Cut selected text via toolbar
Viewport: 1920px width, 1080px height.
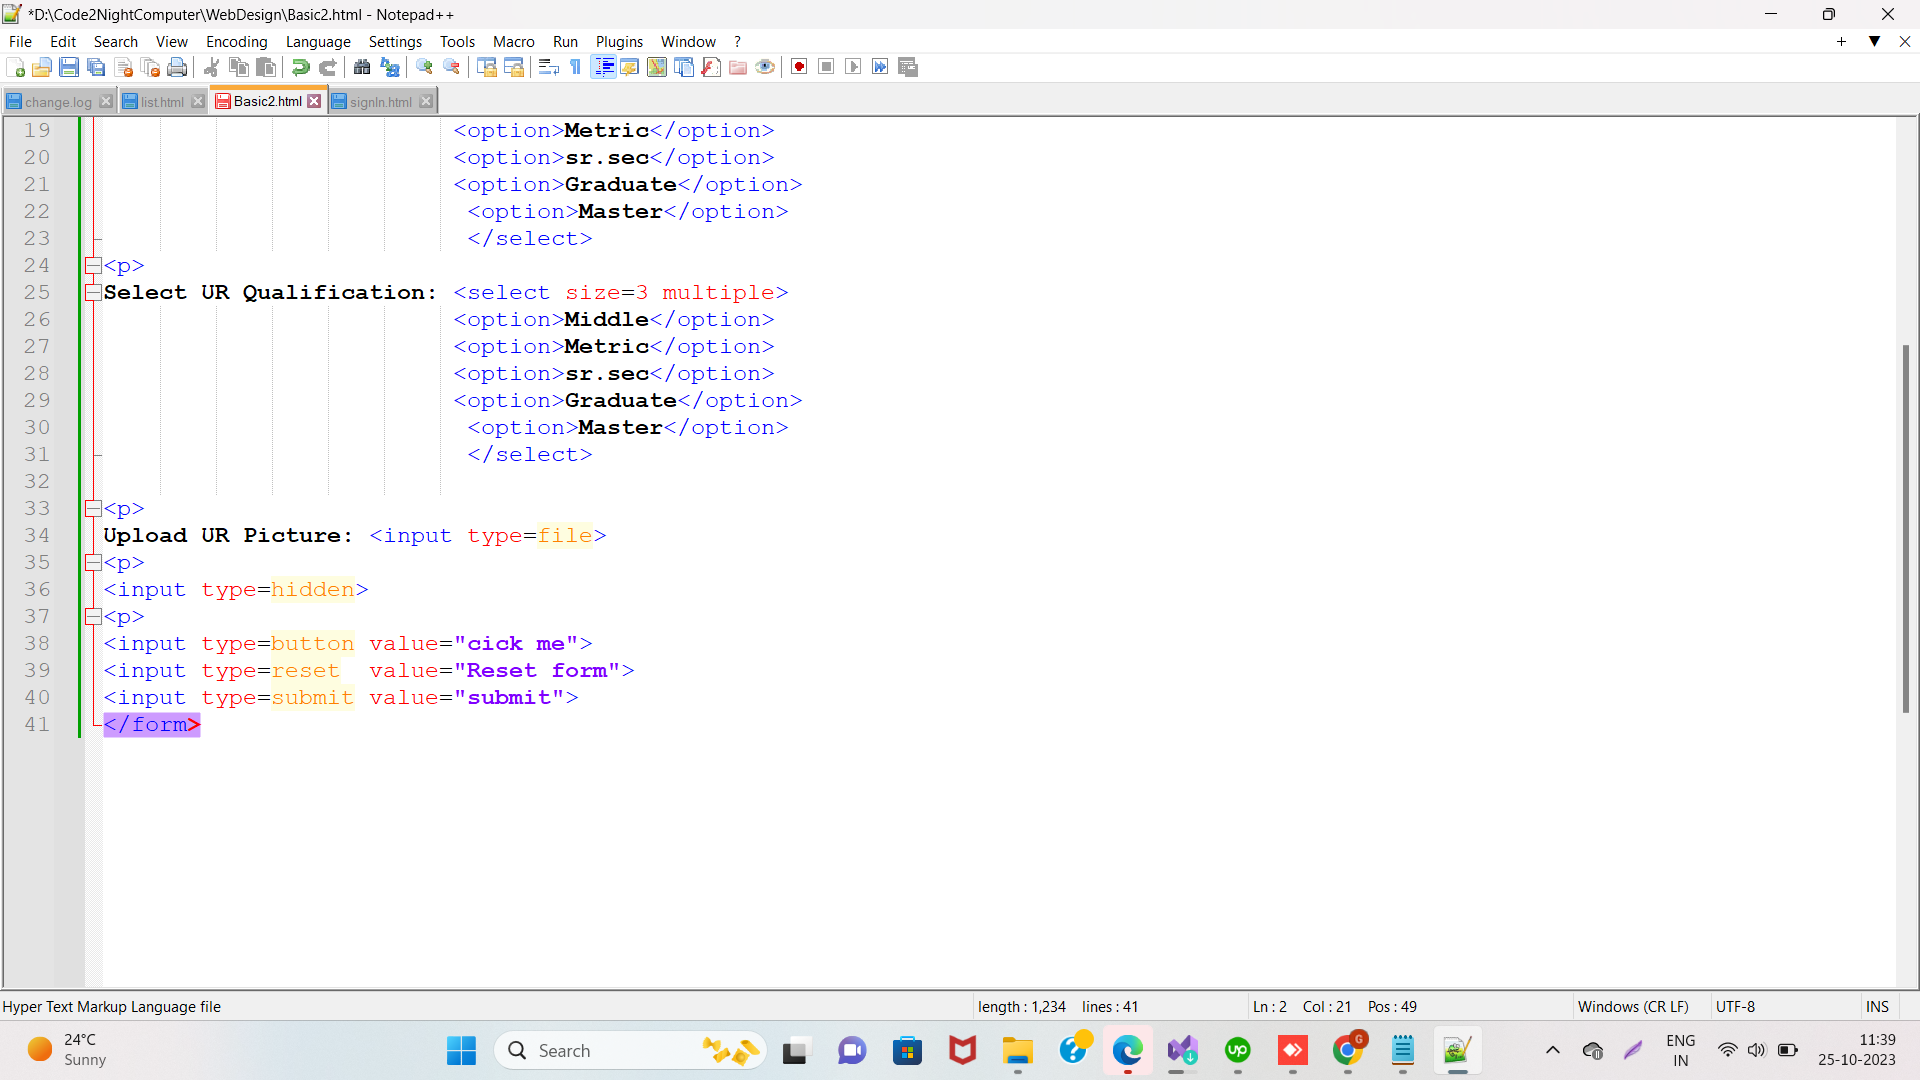tap(211, 67)
